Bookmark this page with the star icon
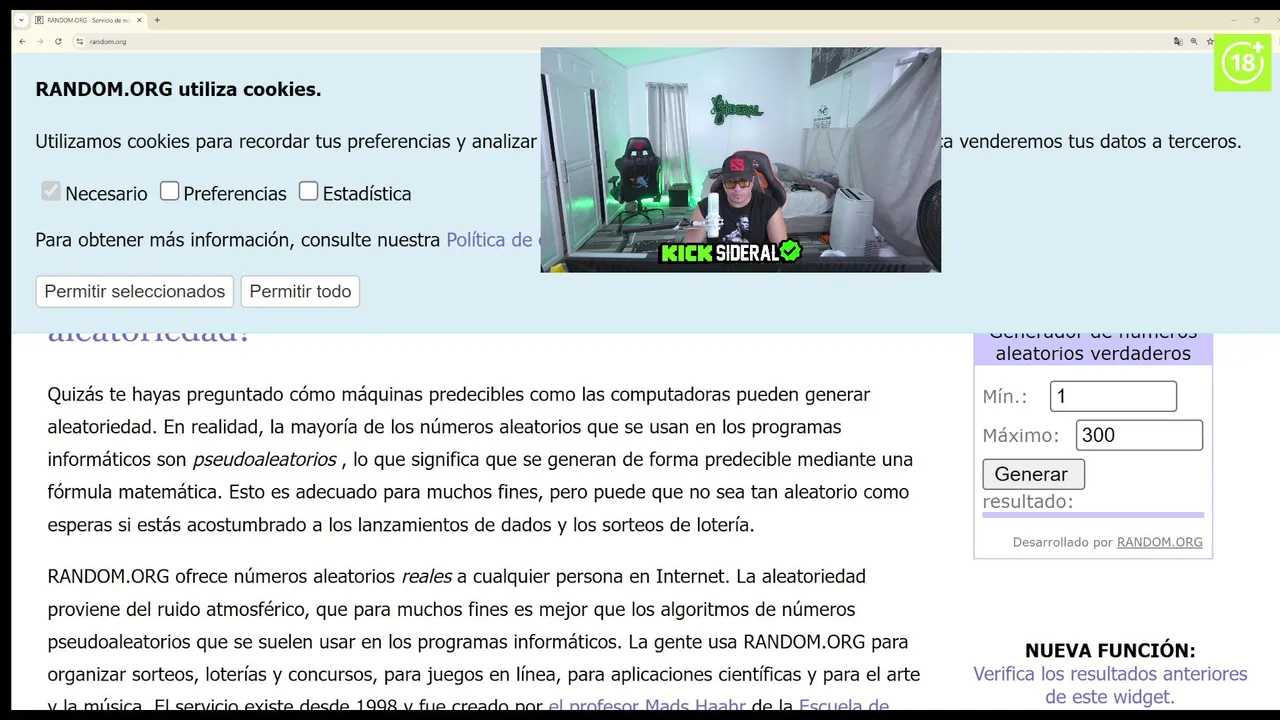The width and height of the screenshot is (1280, 720). point(1210,41)
